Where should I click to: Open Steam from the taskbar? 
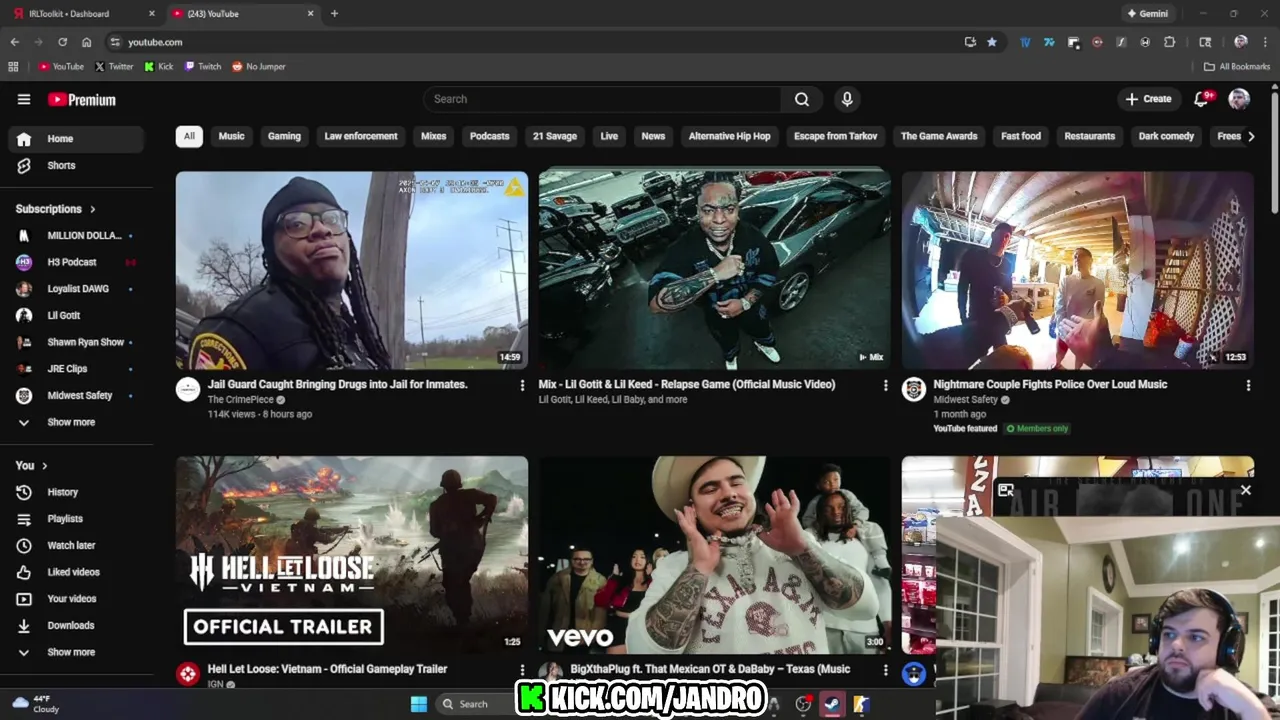831,704
